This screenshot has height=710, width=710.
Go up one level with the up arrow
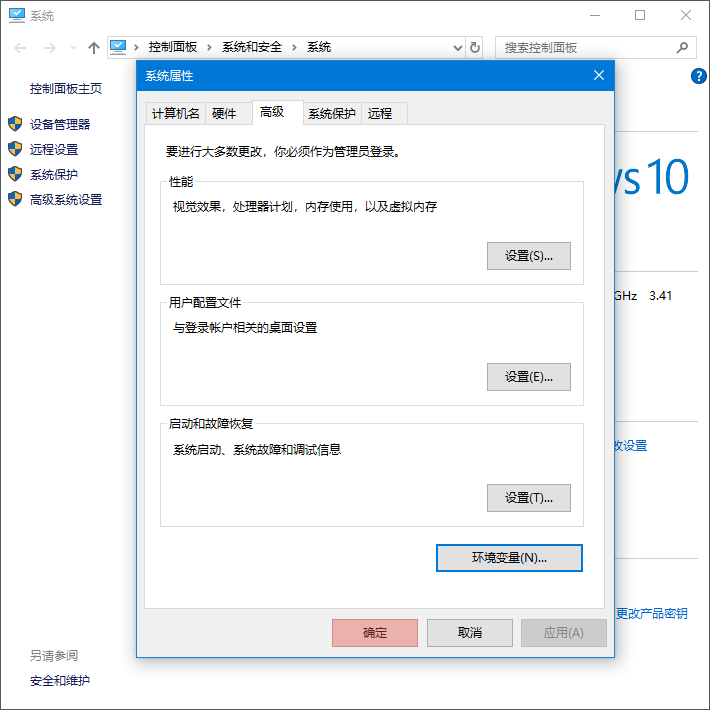(x=94, y=48)
